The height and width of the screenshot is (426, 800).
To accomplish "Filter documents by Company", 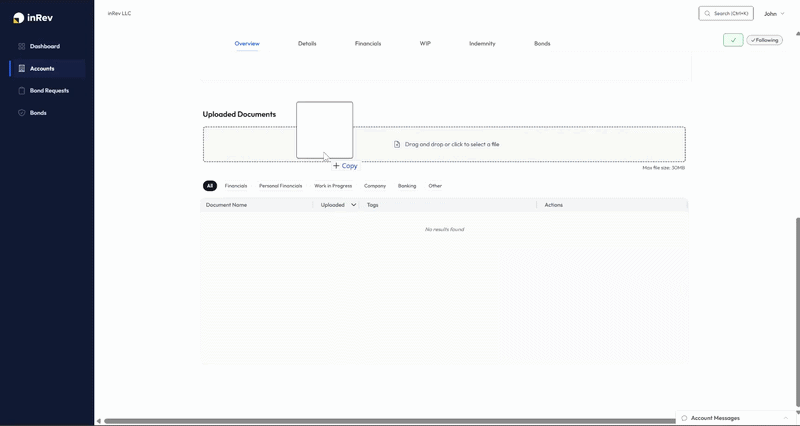I will coord(375,186).
